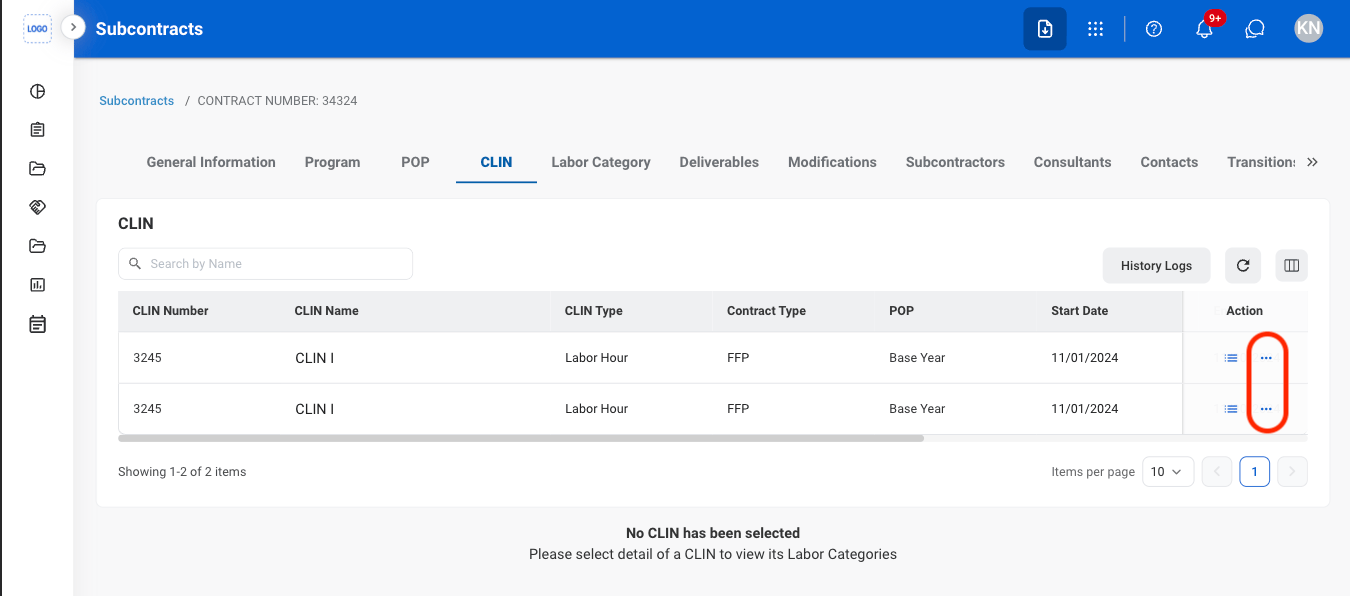Screen dimensions: 1350x596
Task: Click the History Logs button
Action: click(x=1156, y=266)
